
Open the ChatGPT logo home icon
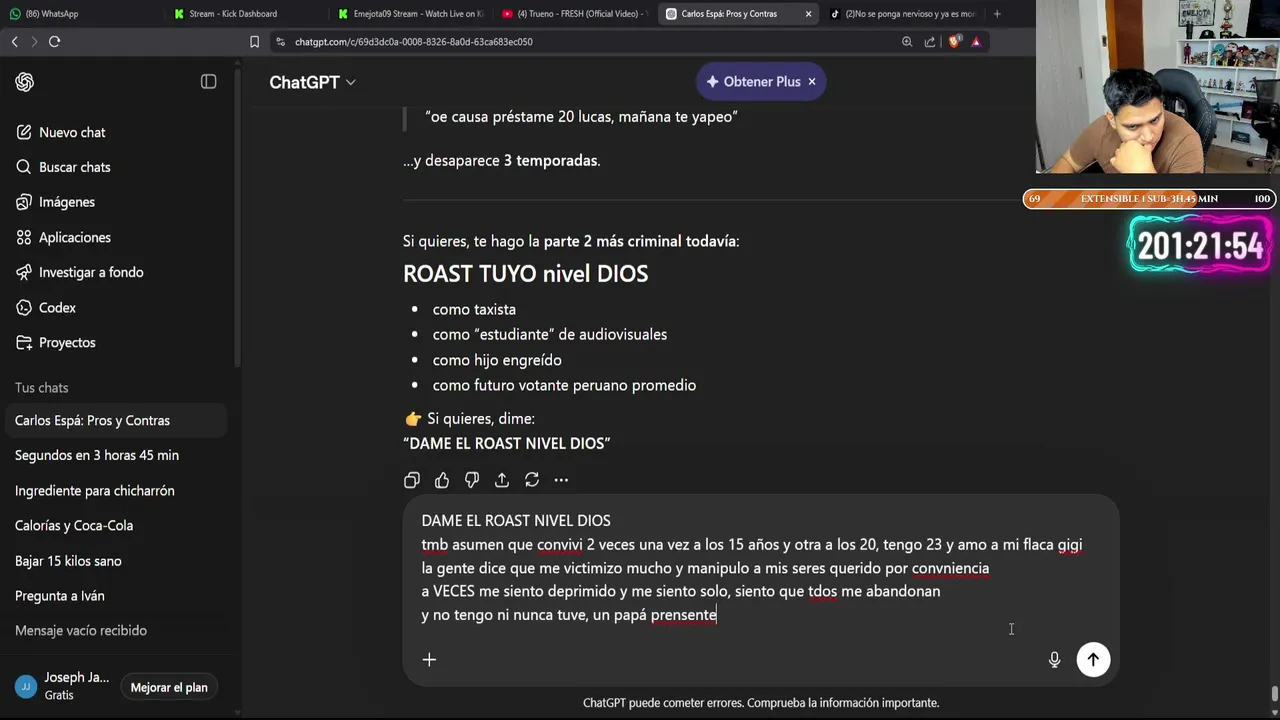25,82
